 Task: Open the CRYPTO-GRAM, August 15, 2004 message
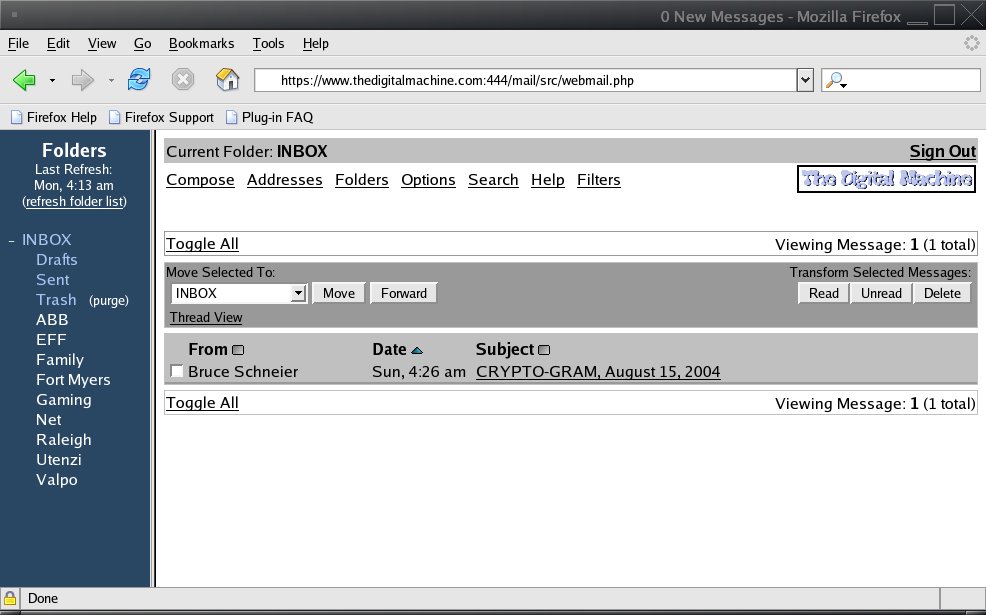click(598, 372)
